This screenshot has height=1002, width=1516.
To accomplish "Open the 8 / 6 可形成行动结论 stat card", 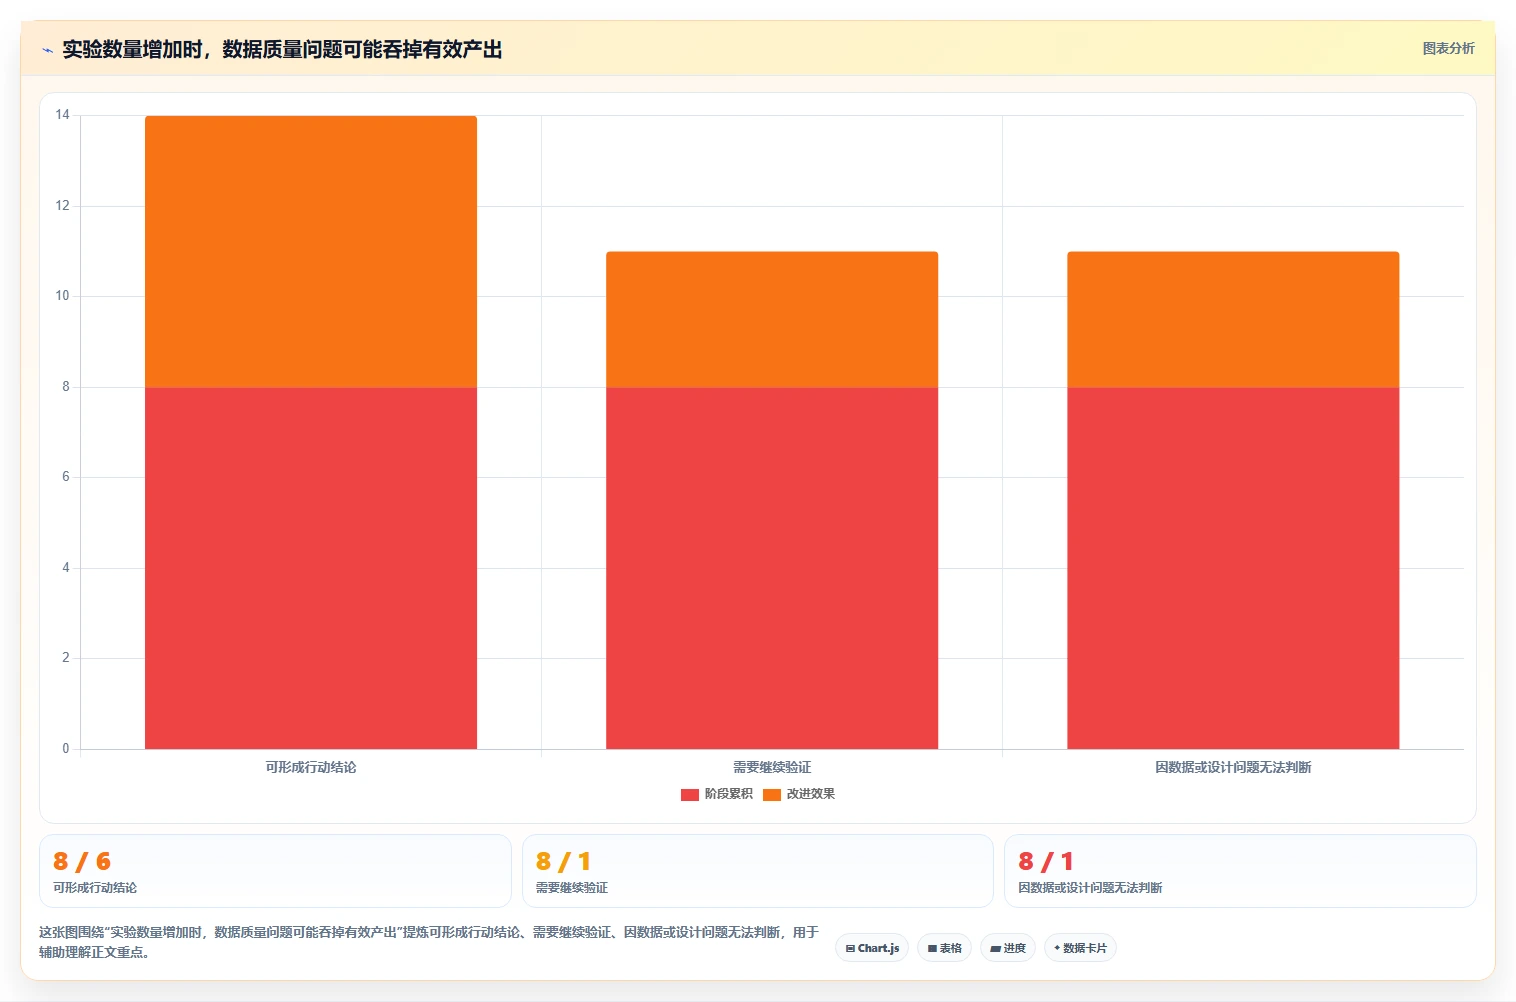I will (x=275, y=871).
